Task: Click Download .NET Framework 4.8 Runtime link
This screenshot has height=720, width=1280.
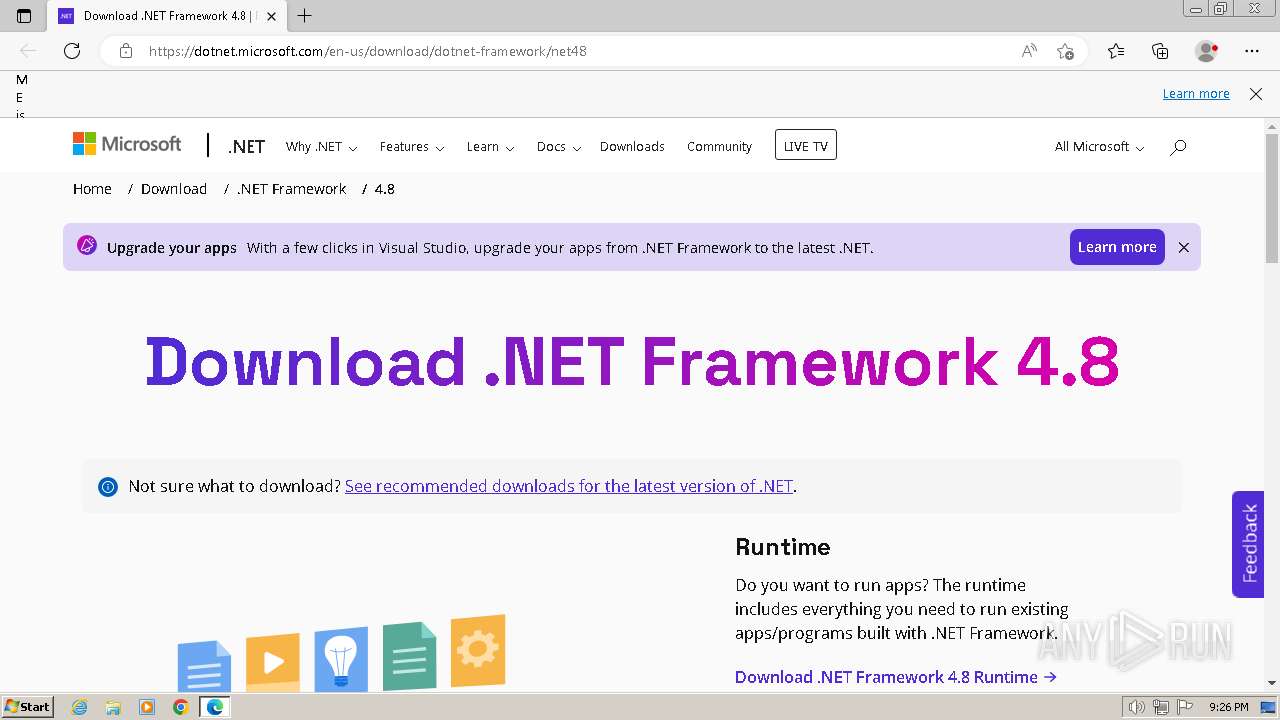Action: tap(896, 677)
